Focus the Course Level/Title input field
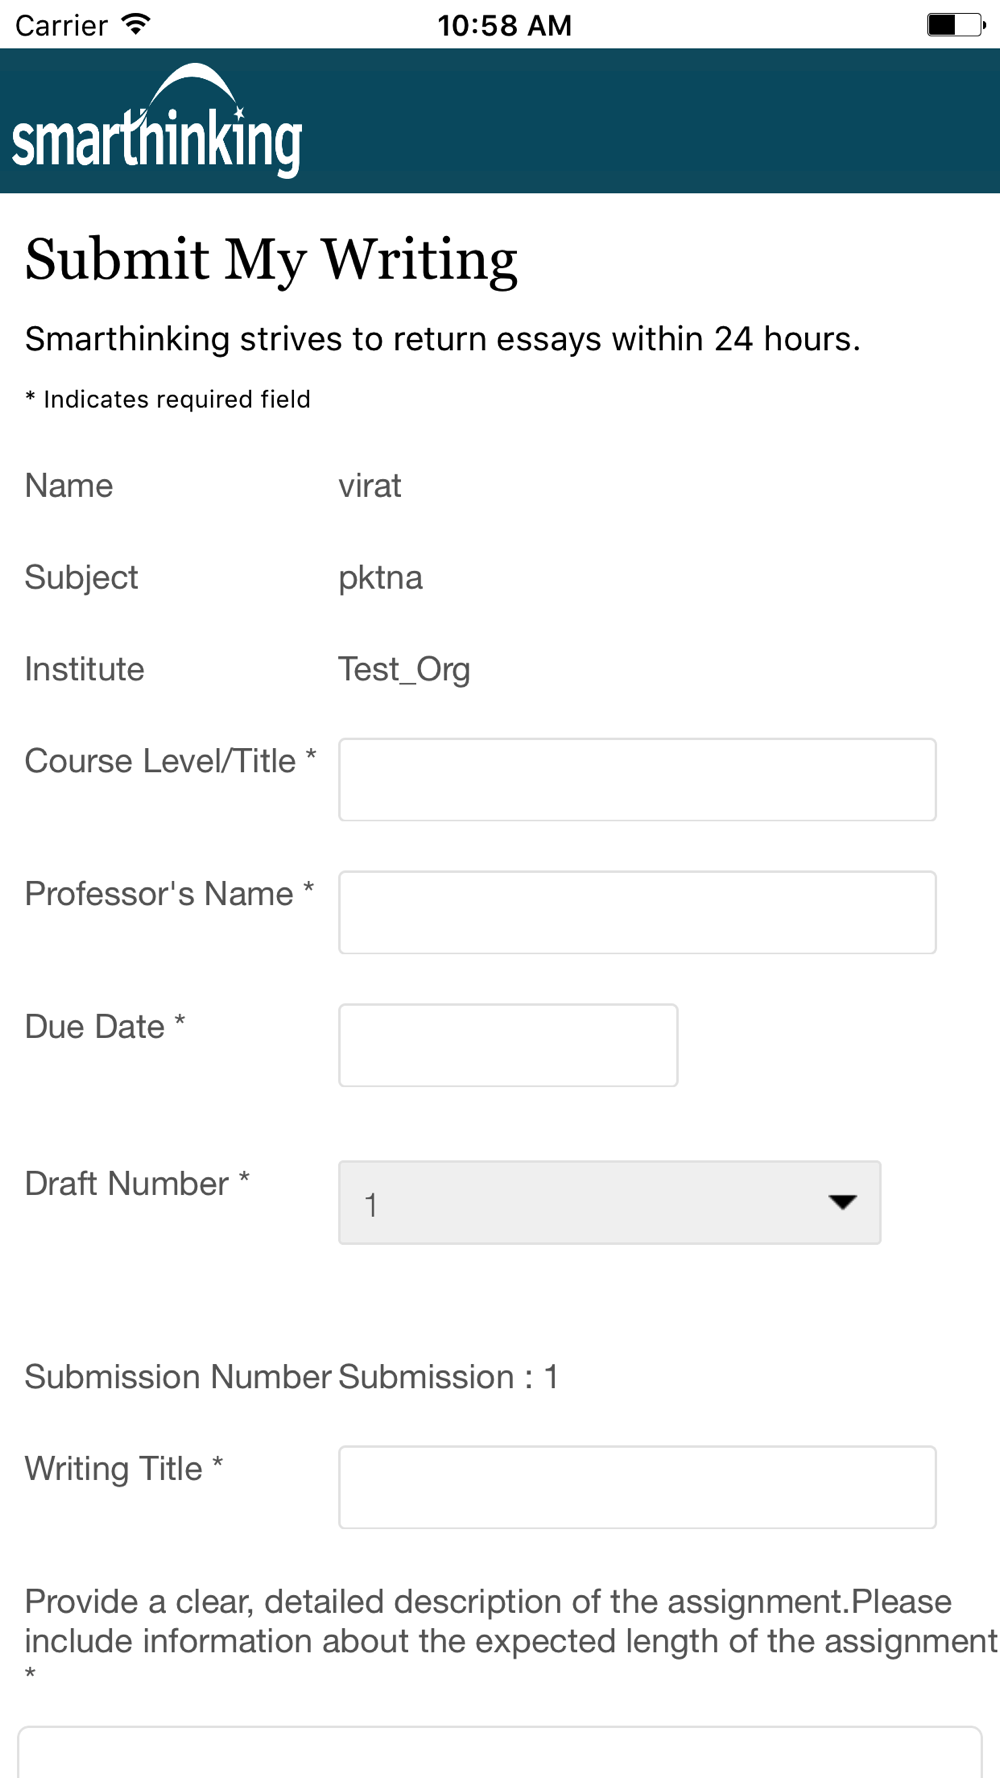Screen dimensions: 1000x1778 click(637, 780)
